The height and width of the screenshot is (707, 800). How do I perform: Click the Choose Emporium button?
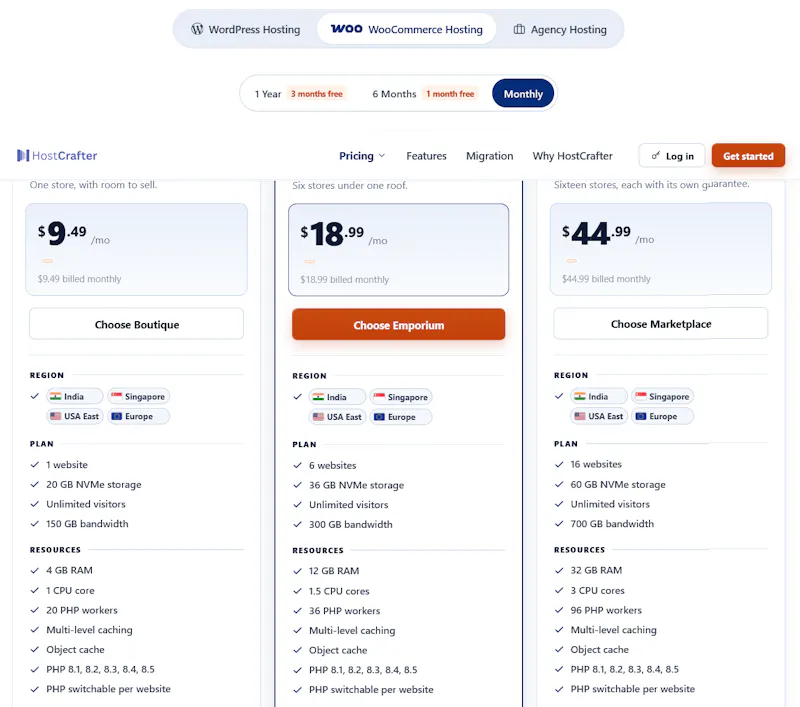398,325
